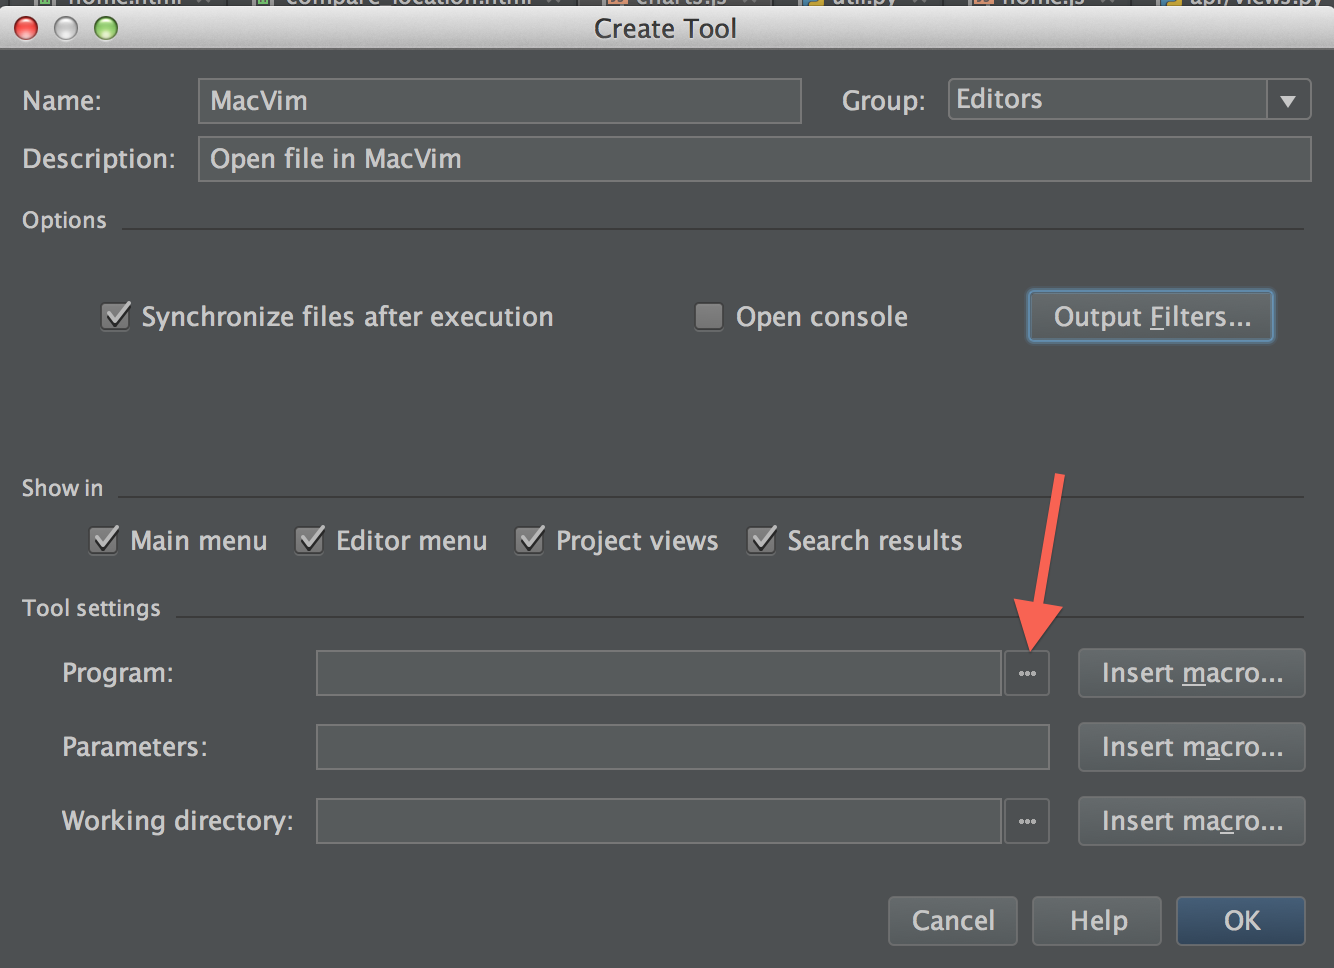
Task: Insert macro for Parameters field
Action: pos(1192,747)
